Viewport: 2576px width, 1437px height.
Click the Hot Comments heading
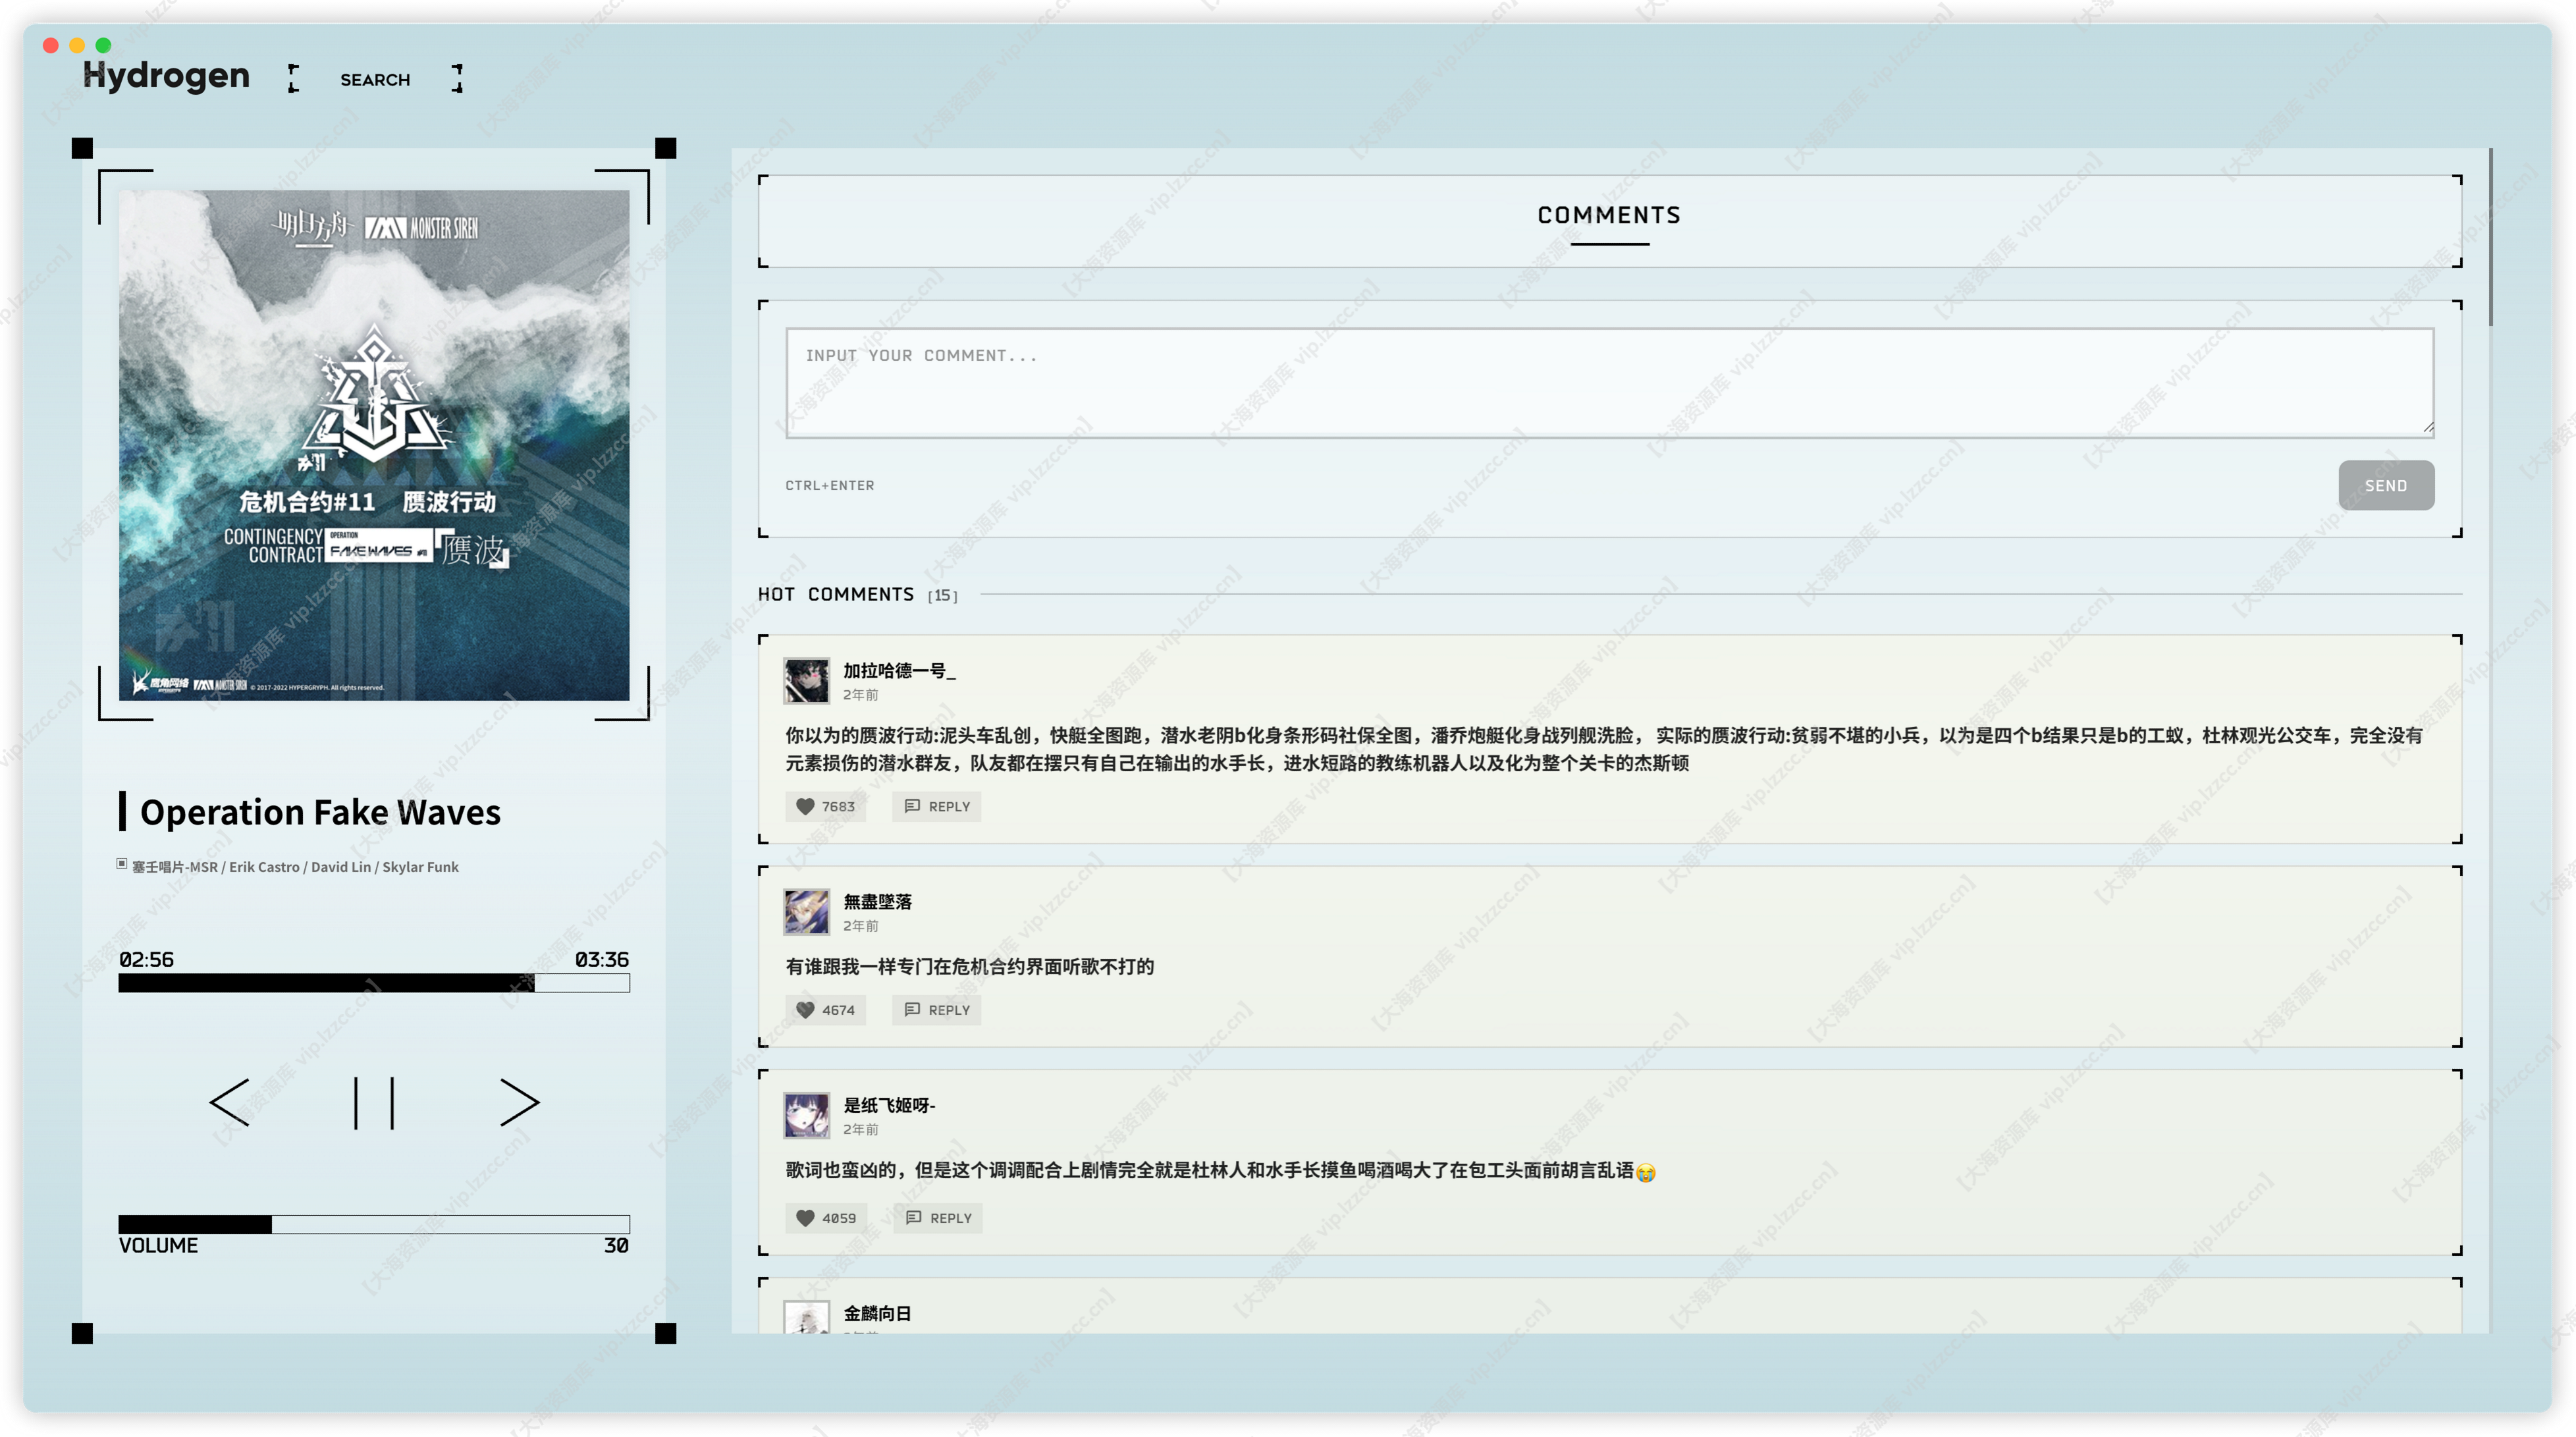click(836, 594)
